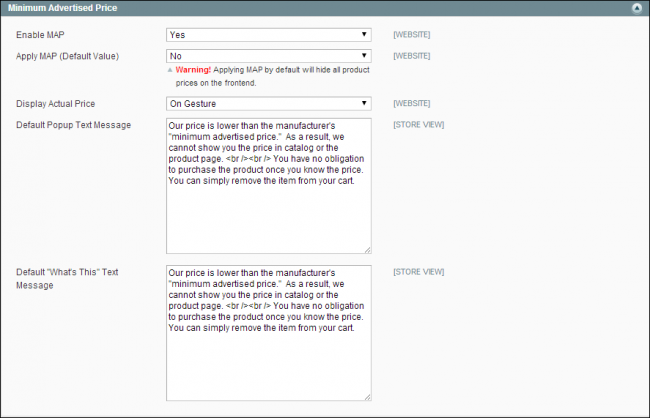Click the Minimum Advertised Price header title

[63, 8]
